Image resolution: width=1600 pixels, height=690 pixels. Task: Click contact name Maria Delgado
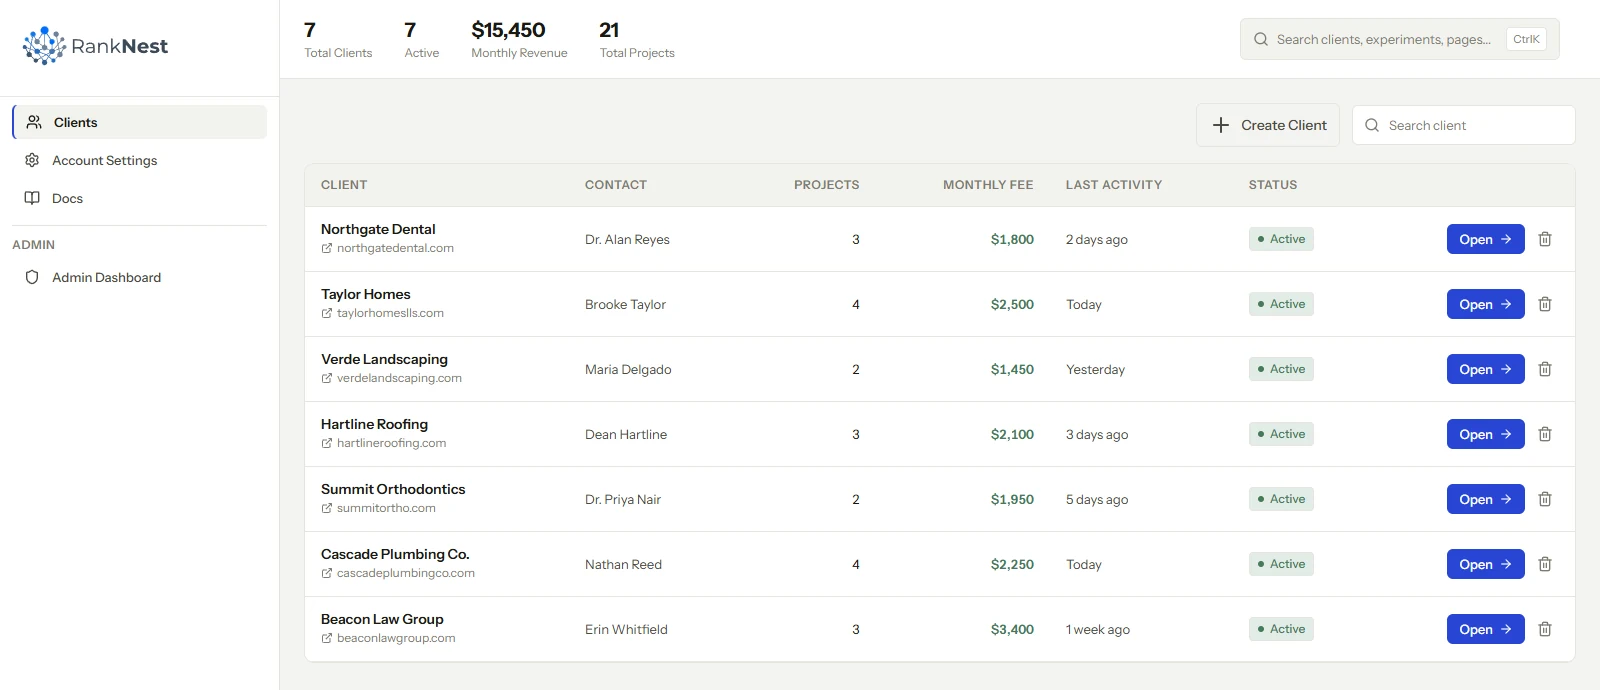[628, 369]
